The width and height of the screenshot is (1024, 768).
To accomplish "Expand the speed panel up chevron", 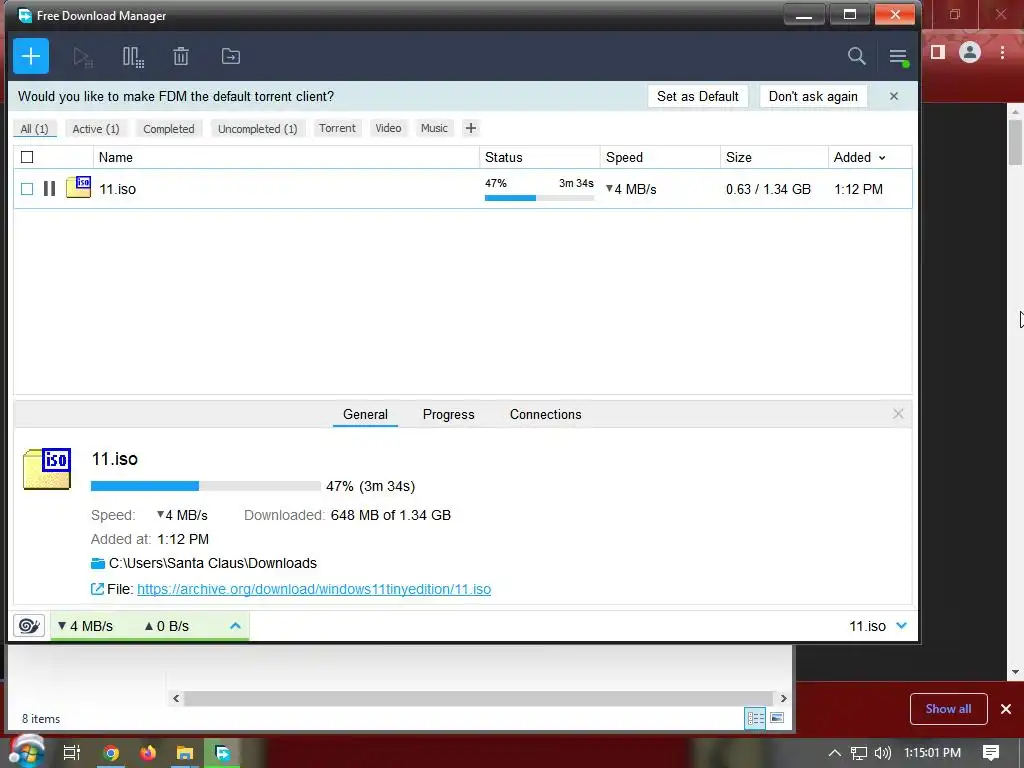I will pos(235,626).
